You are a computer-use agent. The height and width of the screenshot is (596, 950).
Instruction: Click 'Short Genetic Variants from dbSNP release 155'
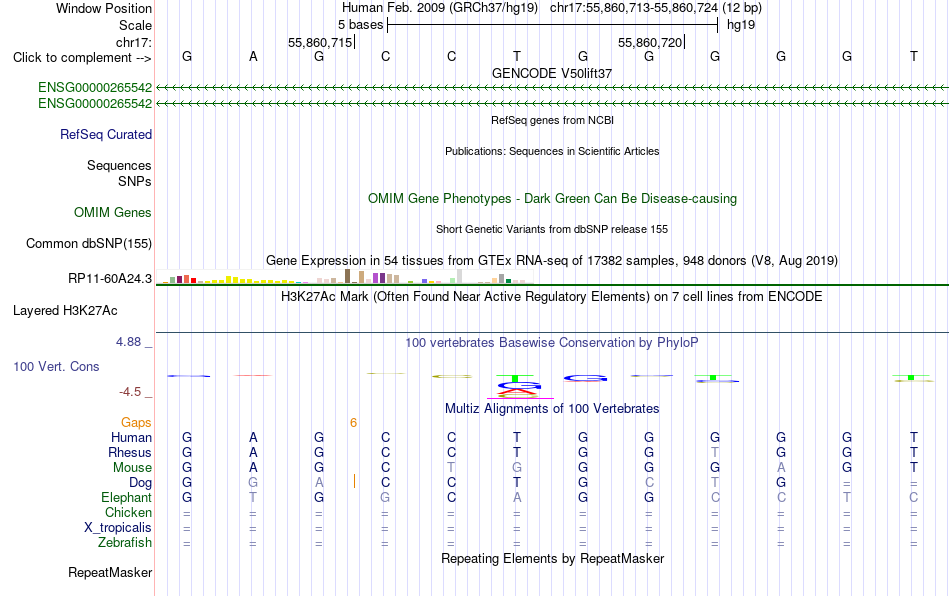coord(552,230)
